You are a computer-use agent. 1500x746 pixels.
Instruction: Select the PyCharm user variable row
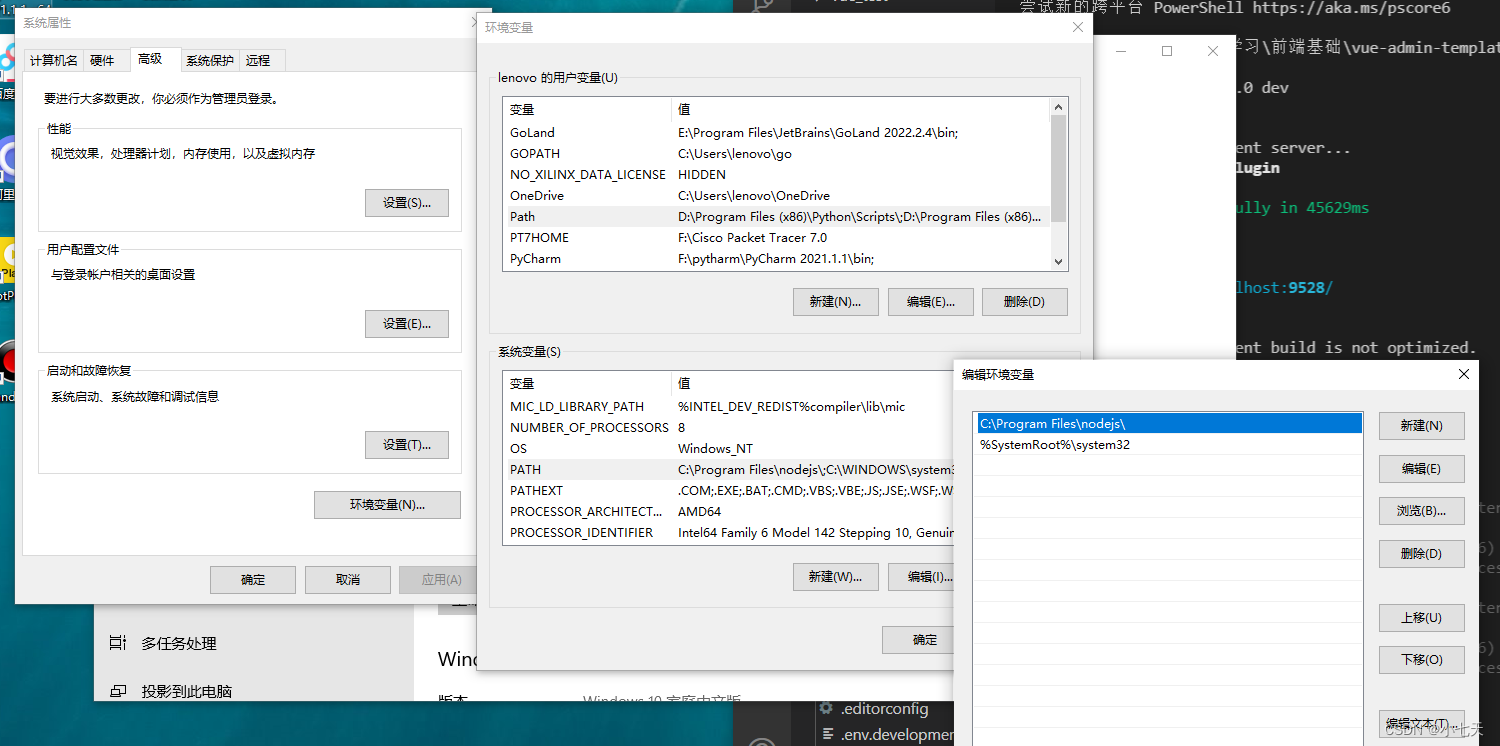tap(778, 258)
